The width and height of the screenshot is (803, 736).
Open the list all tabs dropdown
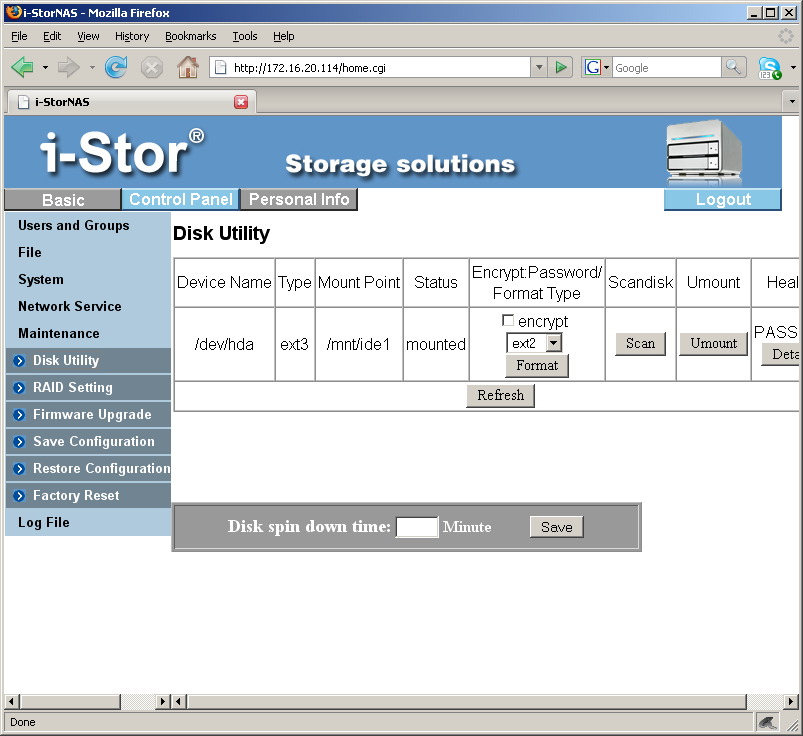[792, 101]
